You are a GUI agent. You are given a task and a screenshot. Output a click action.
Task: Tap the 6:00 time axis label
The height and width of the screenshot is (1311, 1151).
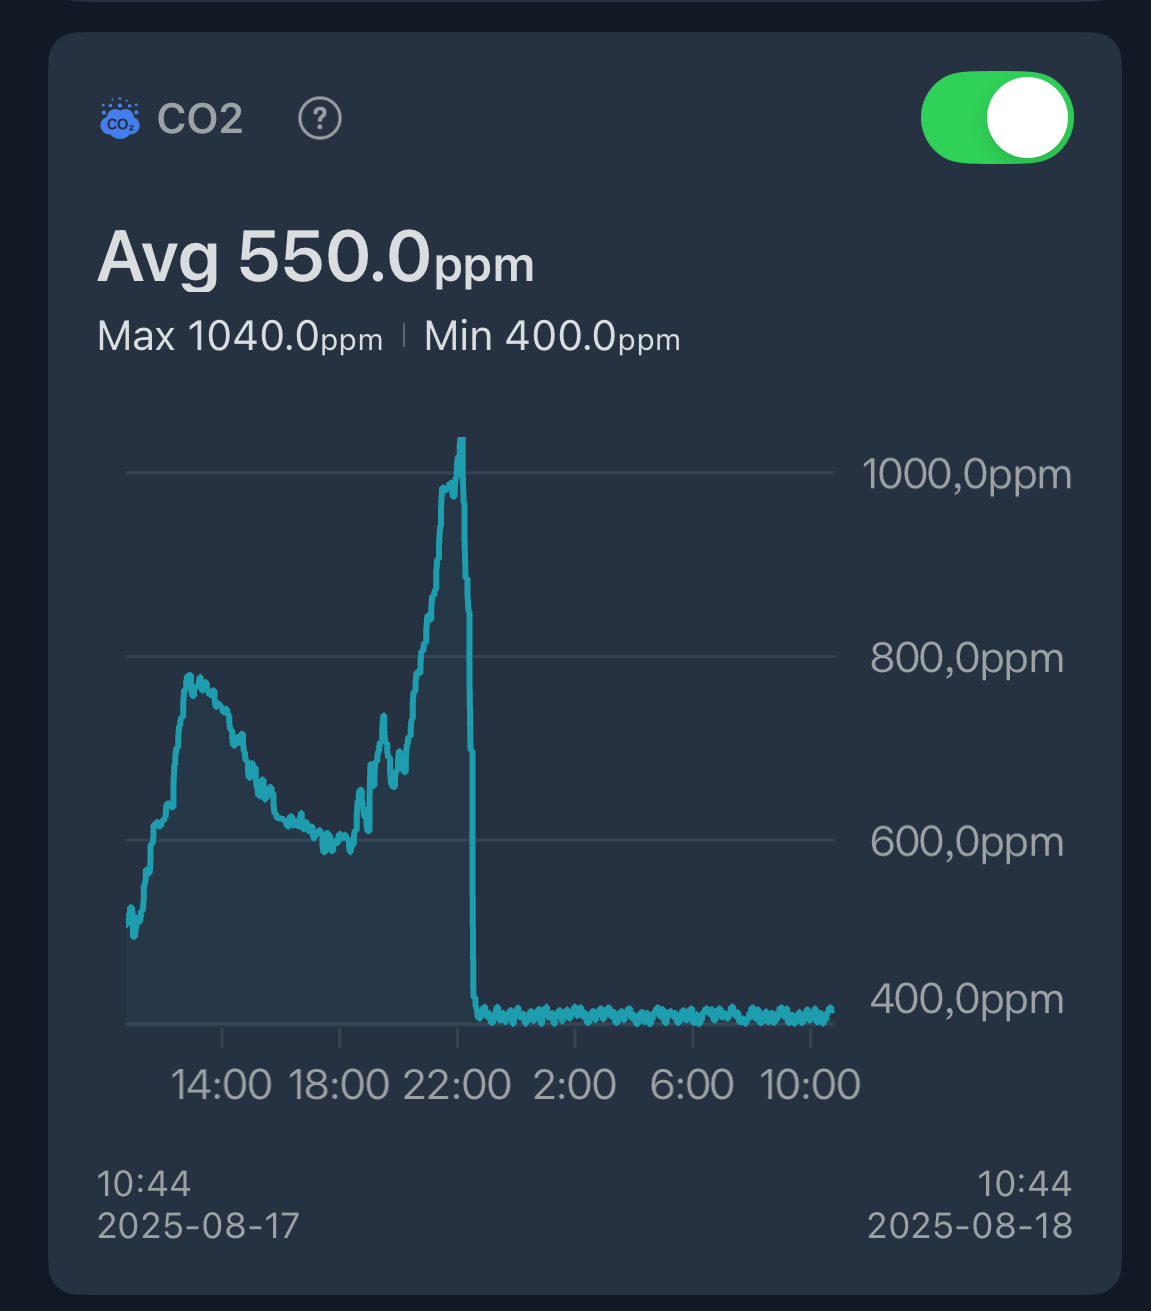tap(692, 1085)
